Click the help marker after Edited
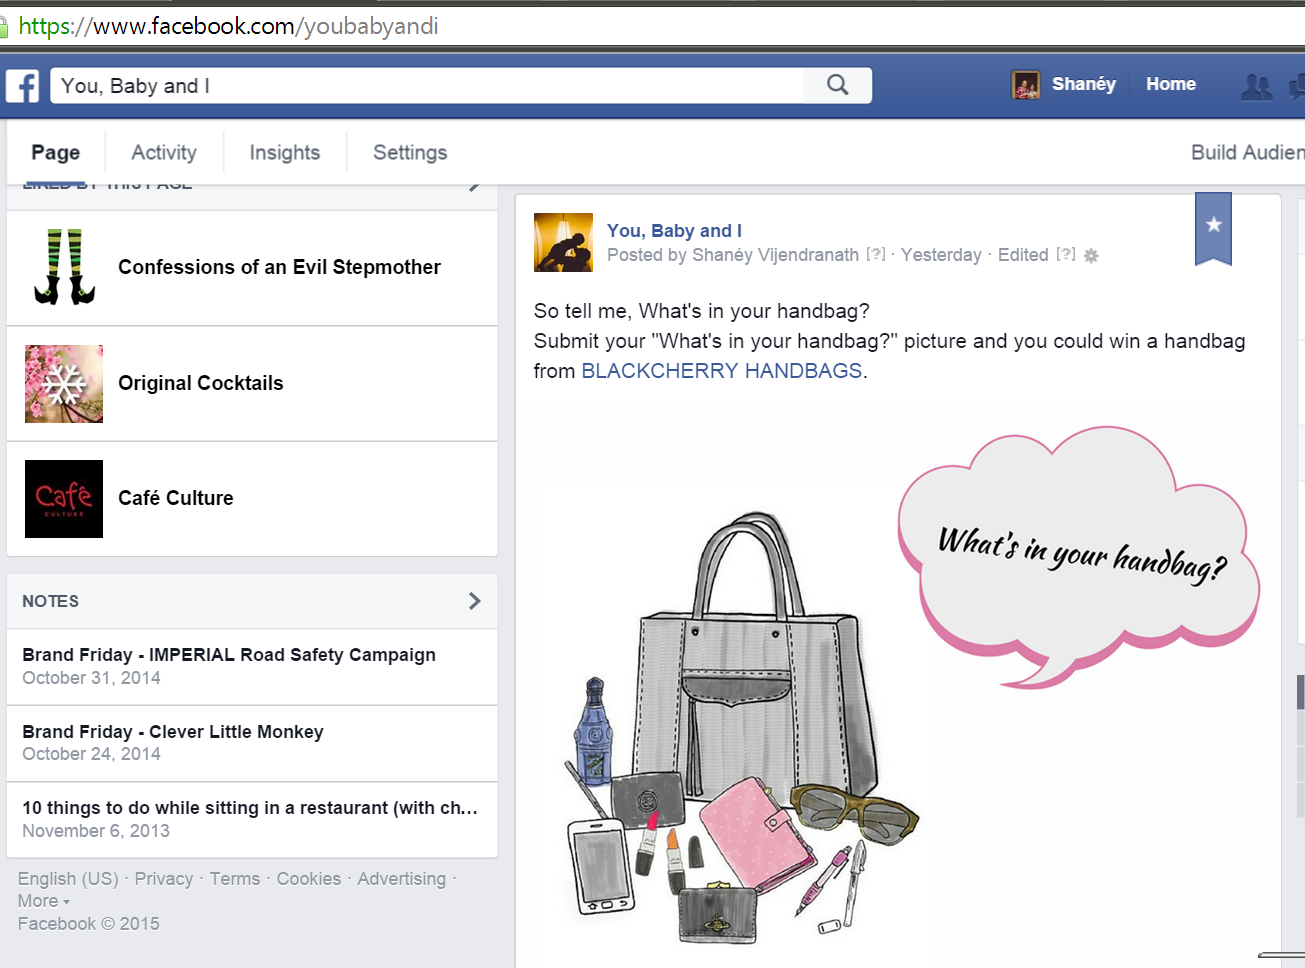1305x968 pixels. click(1066, 254)
